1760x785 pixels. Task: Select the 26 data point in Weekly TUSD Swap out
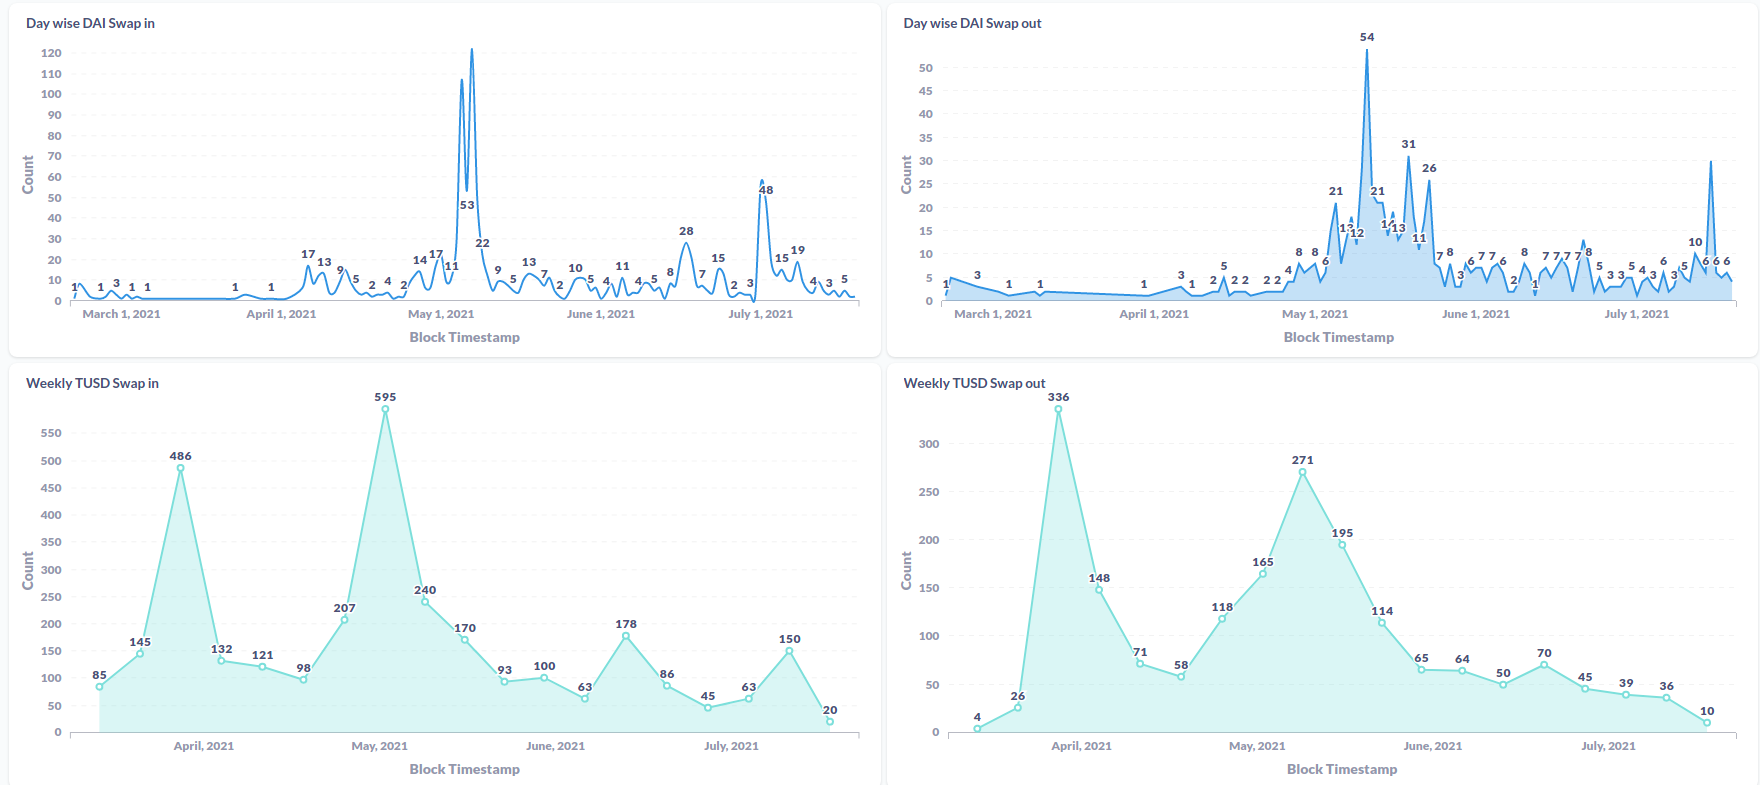point(1018,708)
